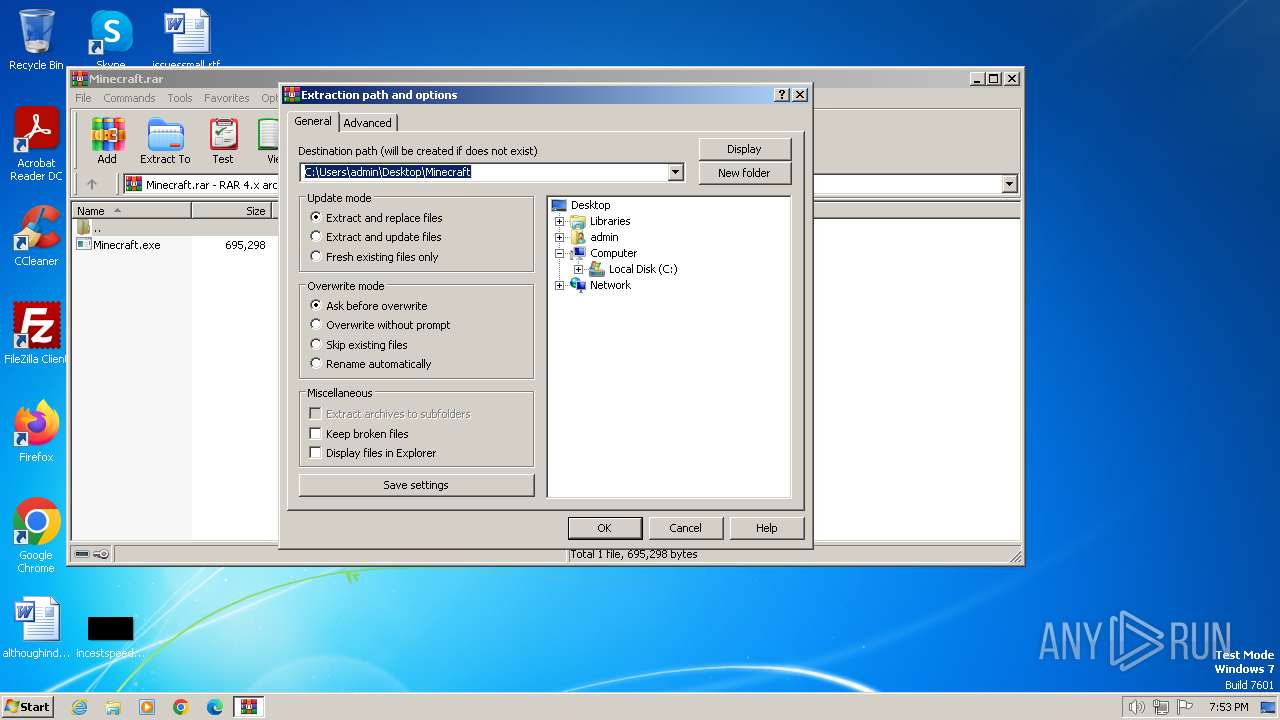Open the Commands menu
The width and height of the screenshot is (1280, 720).
(129, 98)
